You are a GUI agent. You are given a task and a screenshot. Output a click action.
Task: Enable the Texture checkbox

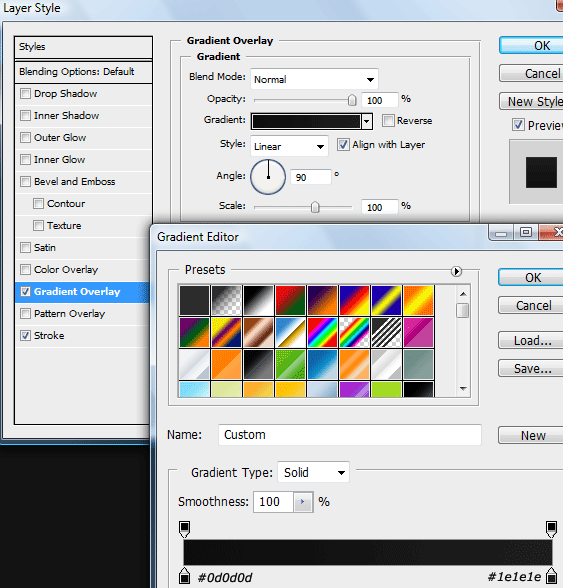click(x=38, y=225)
